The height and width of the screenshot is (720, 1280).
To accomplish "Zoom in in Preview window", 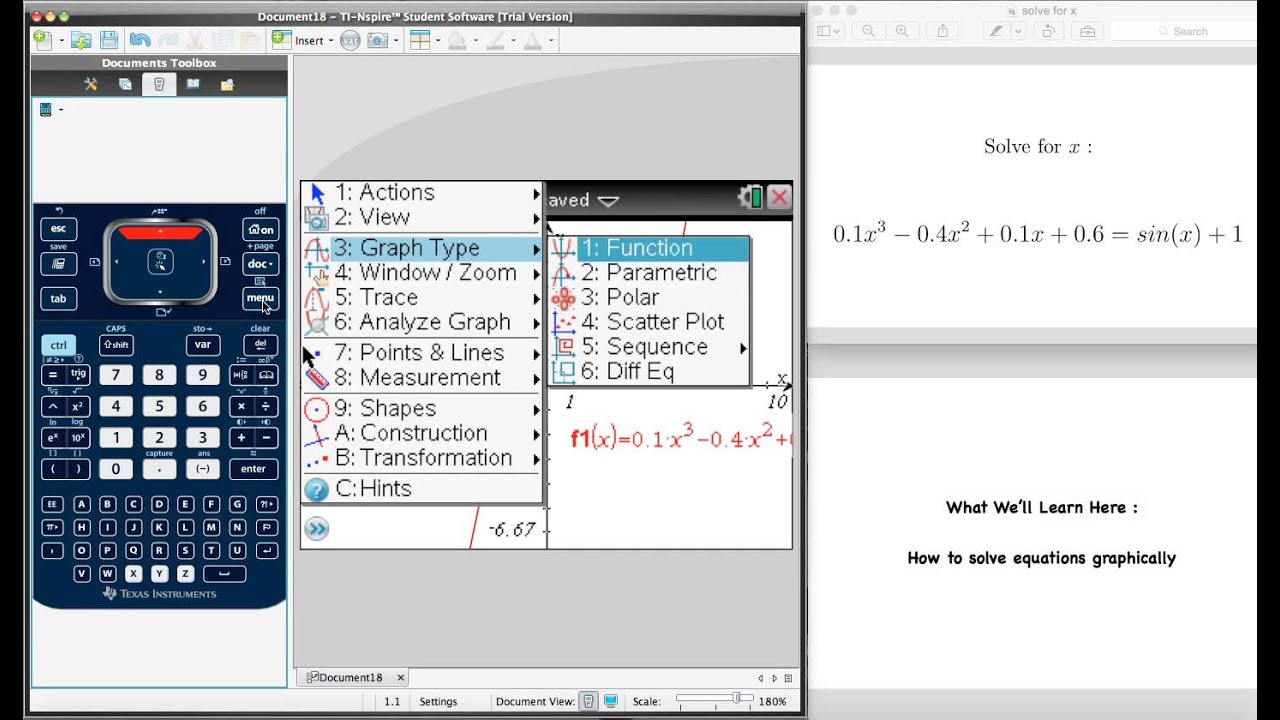I will coord(902,31).
